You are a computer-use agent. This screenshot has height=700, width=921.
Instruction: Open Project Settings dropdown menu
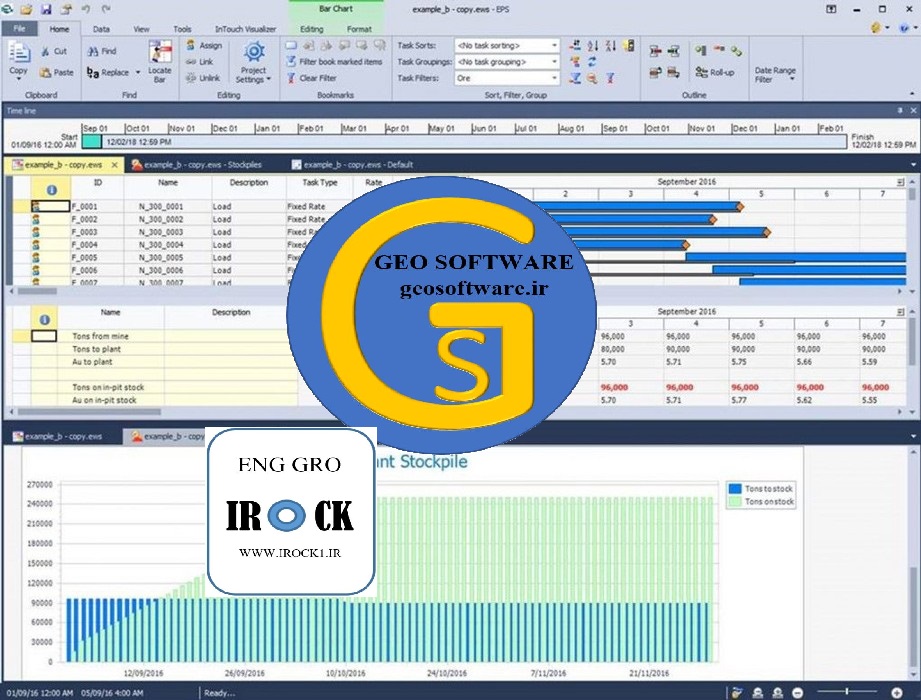pyautogui.click(x=254, y=62)
